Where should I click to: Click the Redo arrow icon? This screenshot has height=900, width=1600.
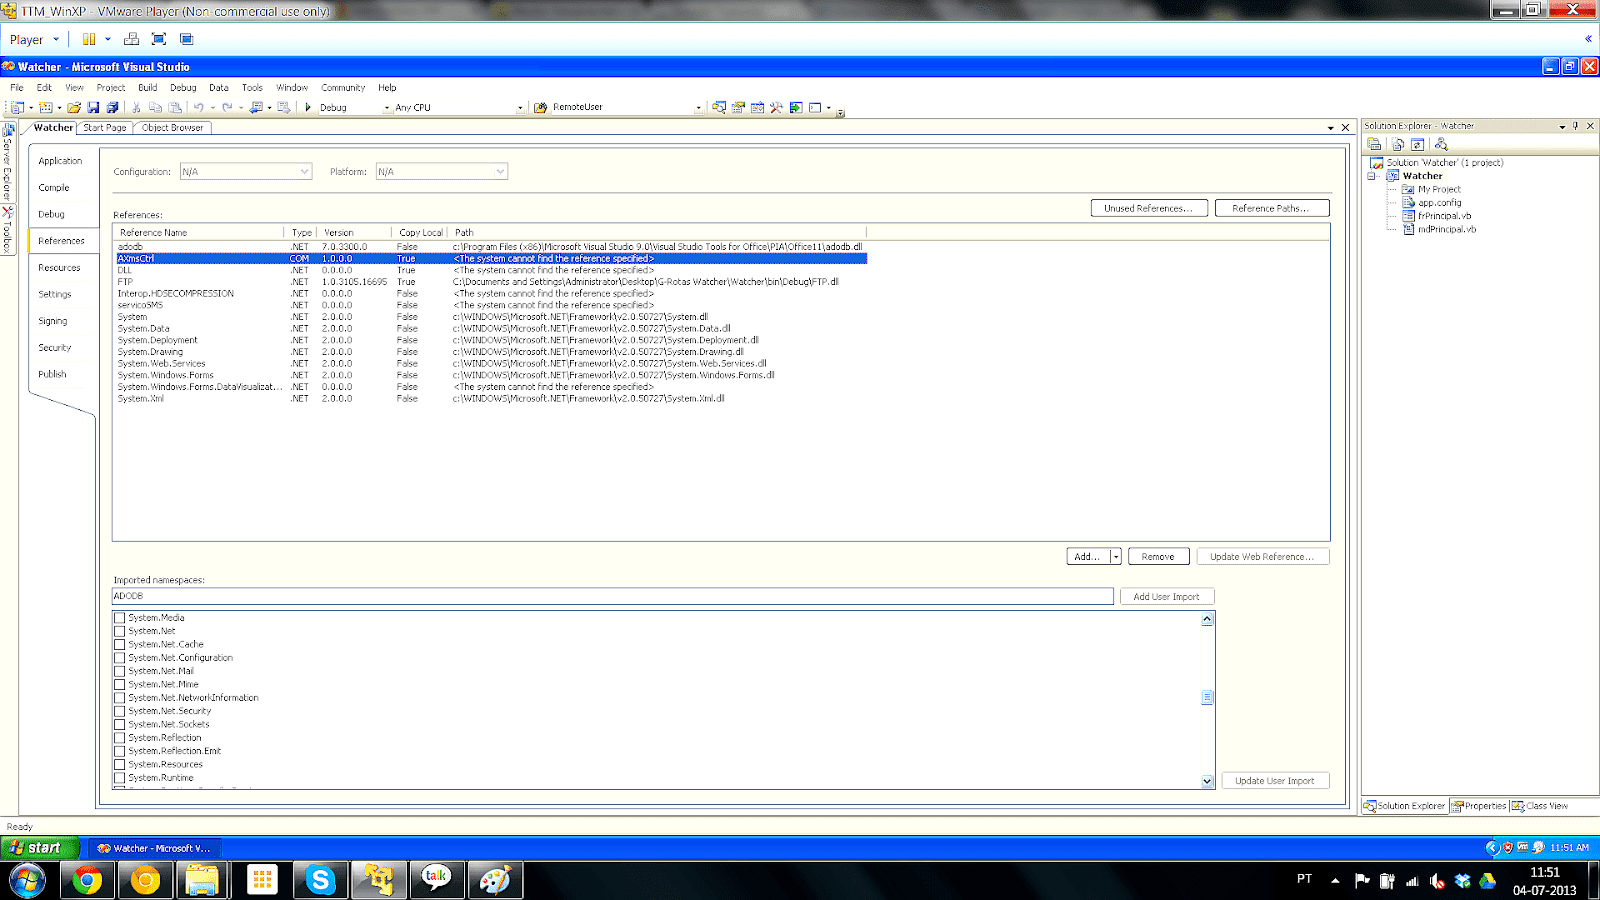tap(227, 107)
